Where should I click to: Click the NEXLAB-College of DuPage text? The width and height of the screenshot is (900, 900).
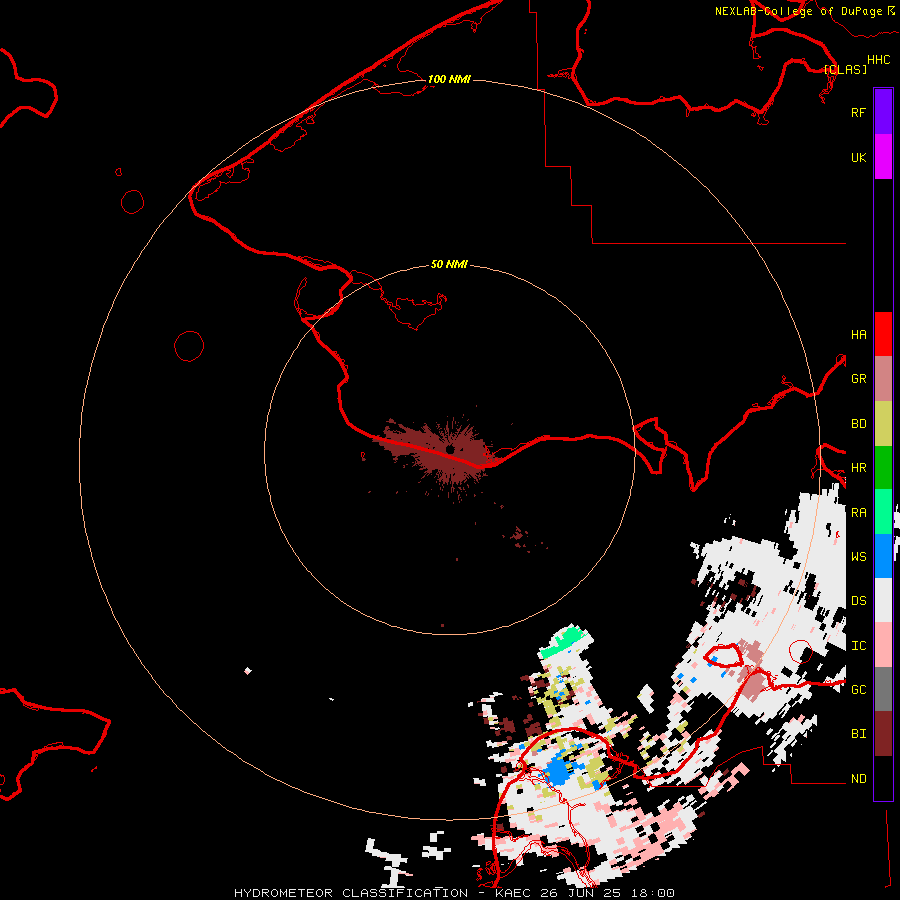coord(798,11)
